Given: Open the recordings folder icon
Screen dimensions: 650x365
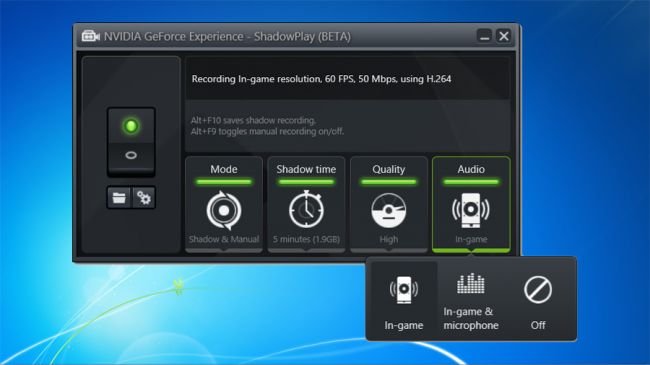Looking at the screenshot, I should 119,198.
